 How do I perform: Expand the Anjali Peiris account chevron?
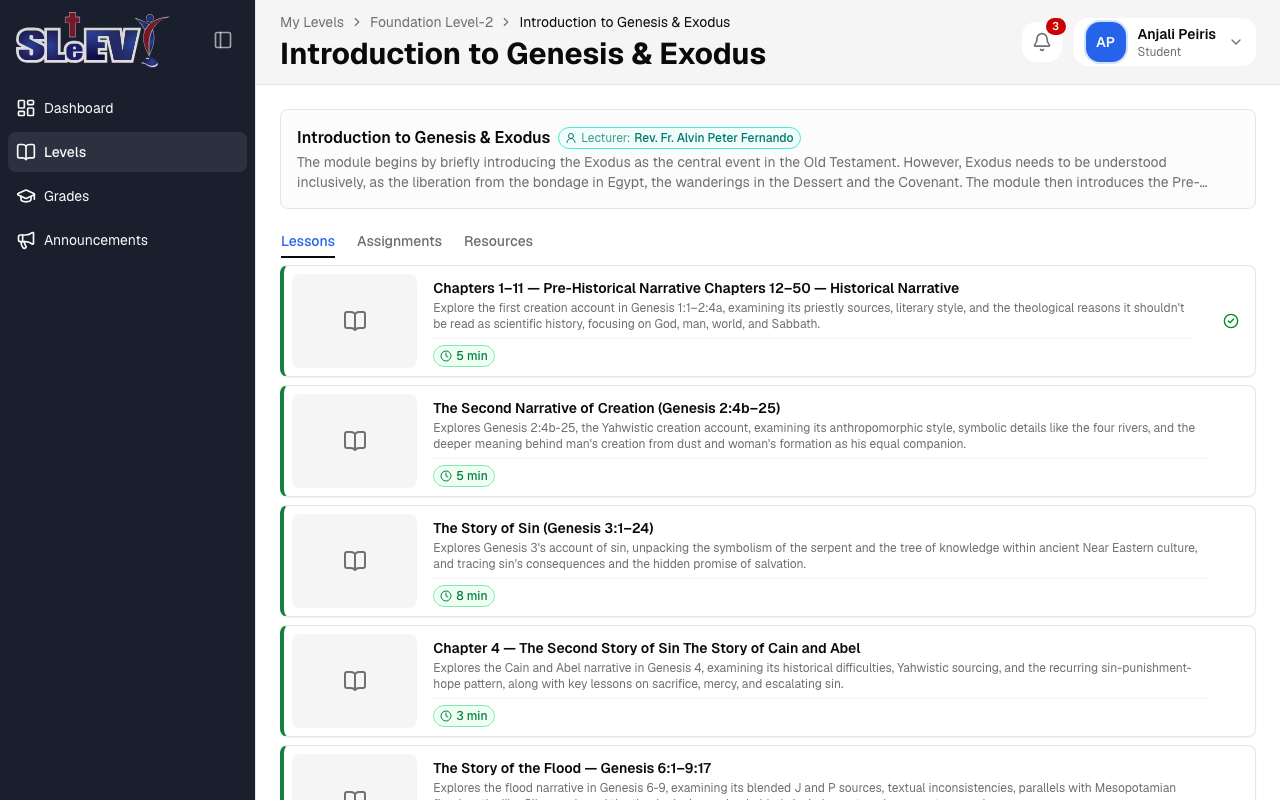(x=1236, y=42)
